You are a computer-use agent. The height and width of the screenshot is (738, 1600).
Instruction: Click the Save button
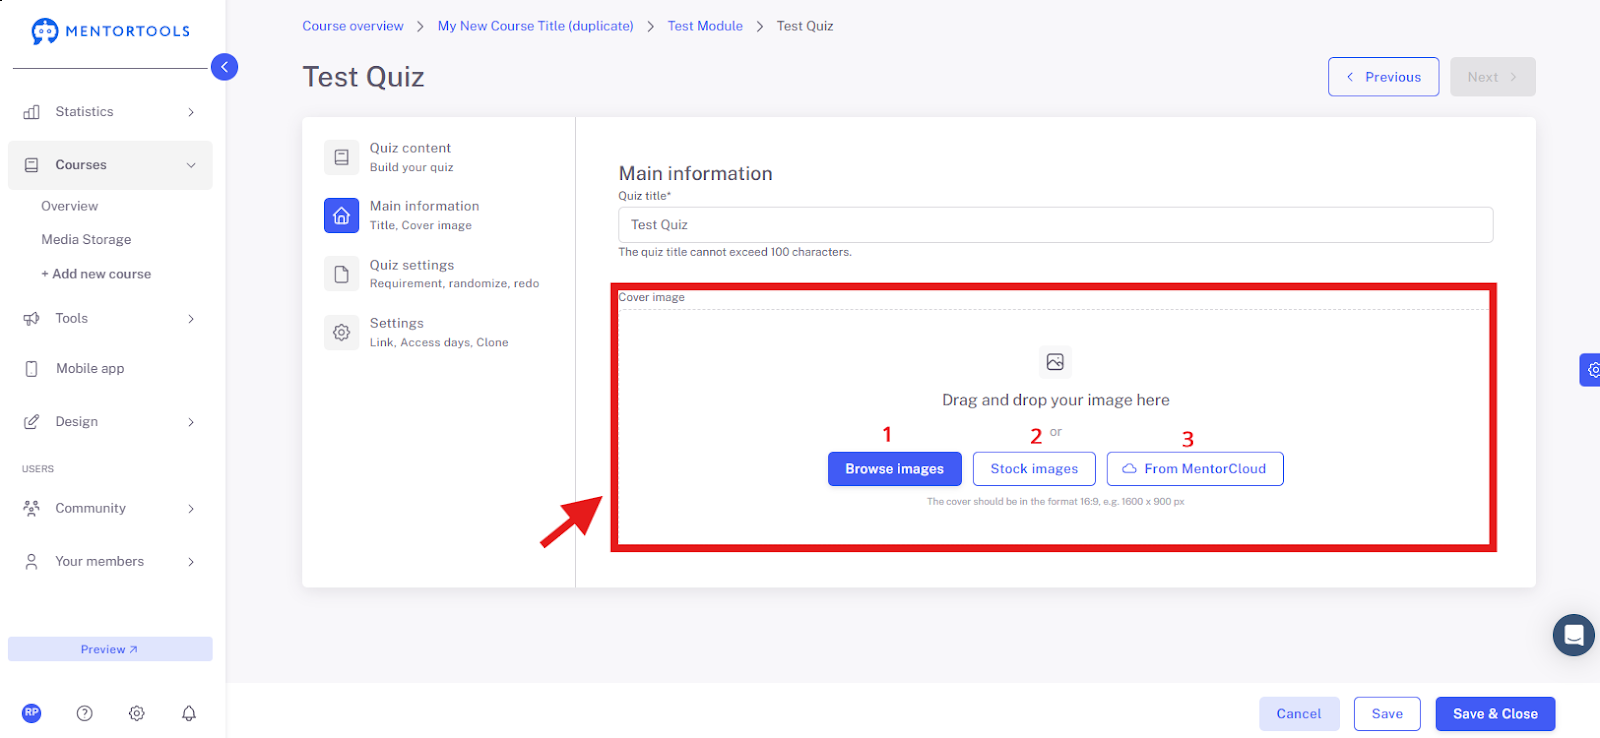pos(1387,714)
